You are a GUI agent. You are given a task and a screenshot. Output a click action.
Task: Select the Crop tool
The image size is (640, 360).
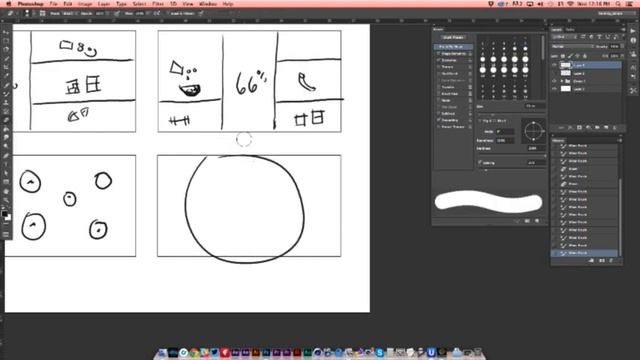6,67
